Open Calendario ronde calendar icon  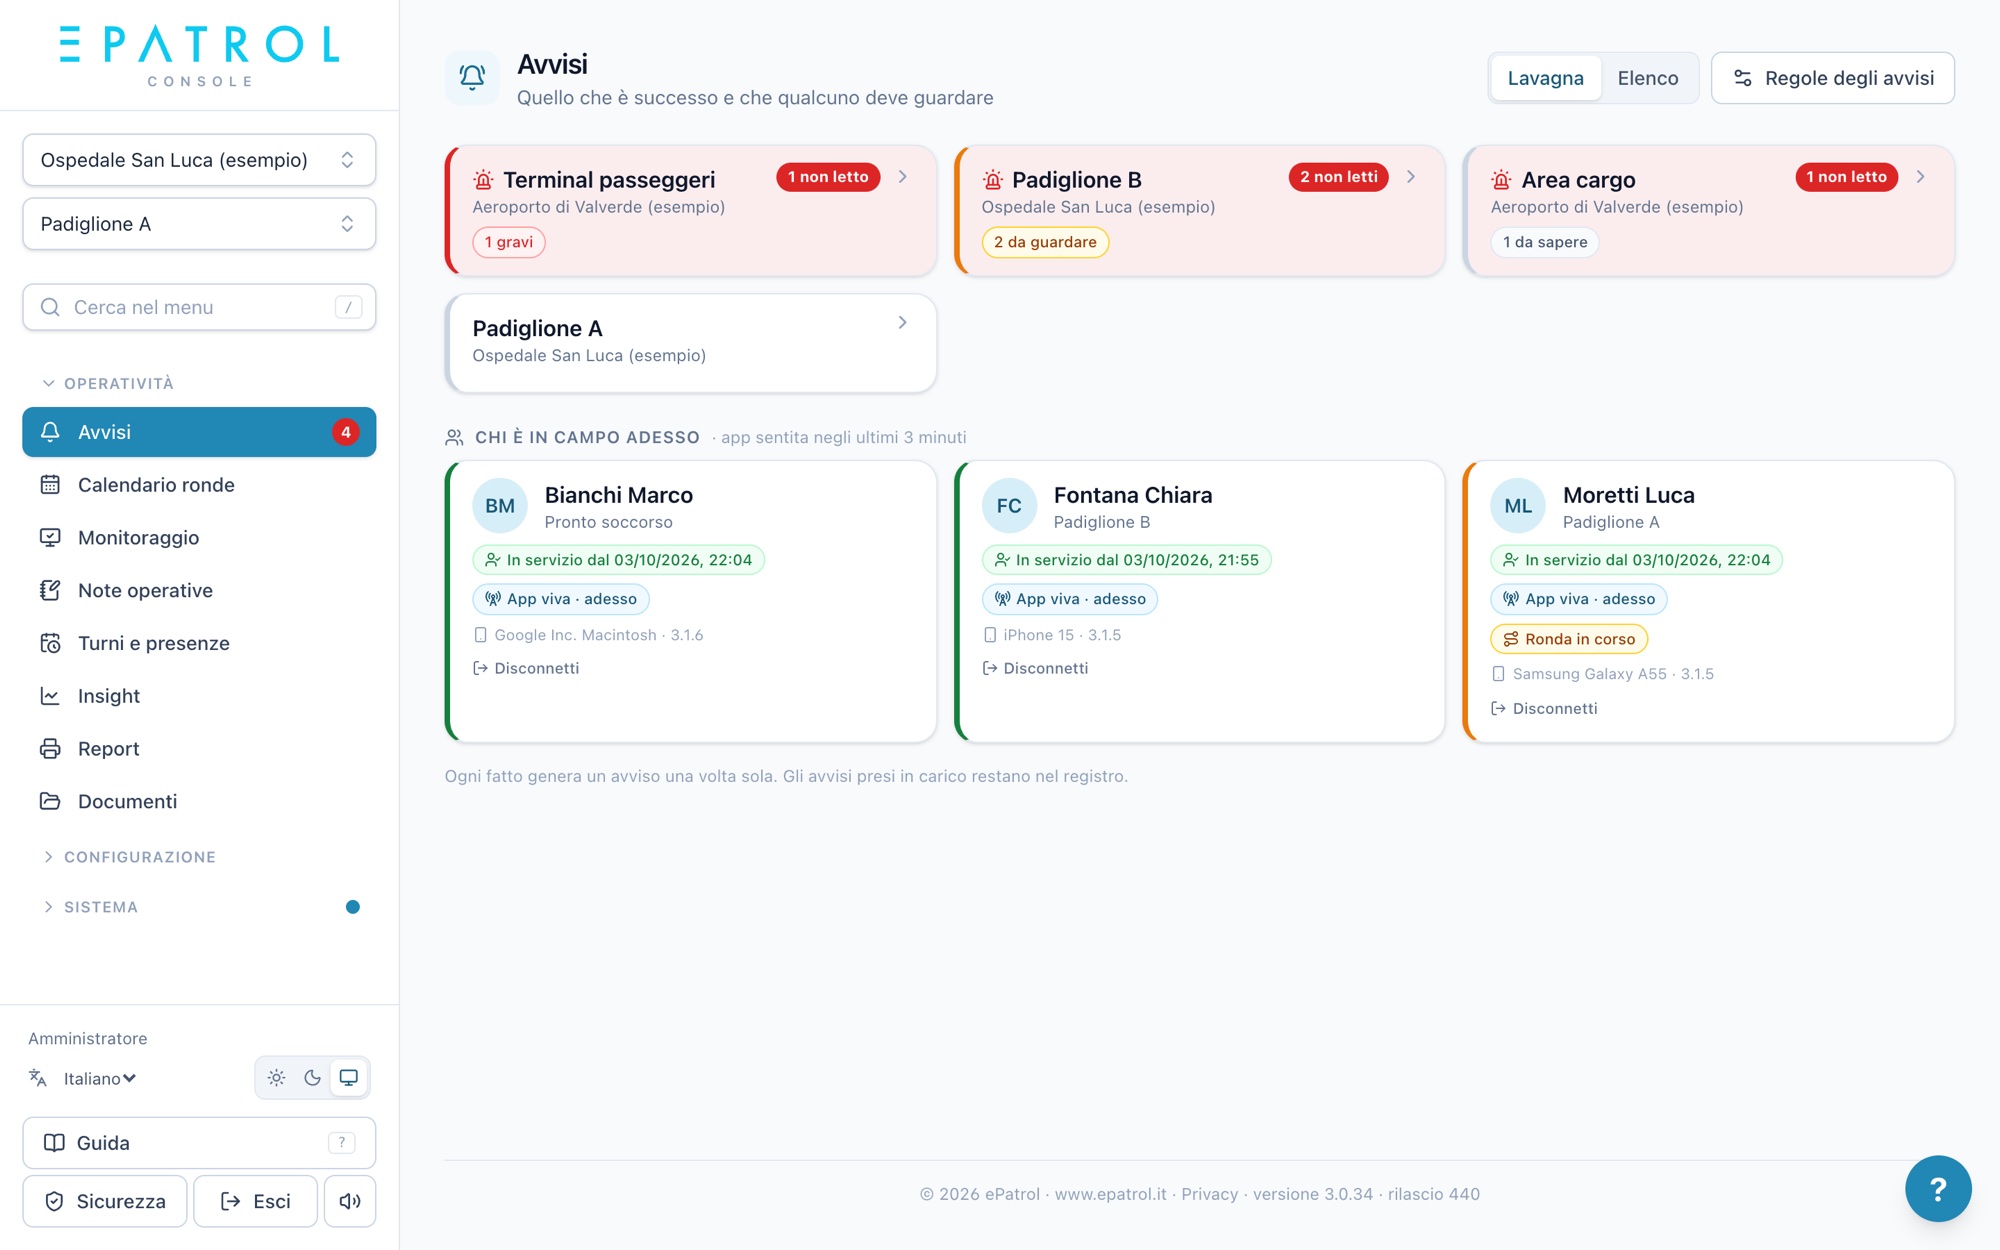point(50,485)
